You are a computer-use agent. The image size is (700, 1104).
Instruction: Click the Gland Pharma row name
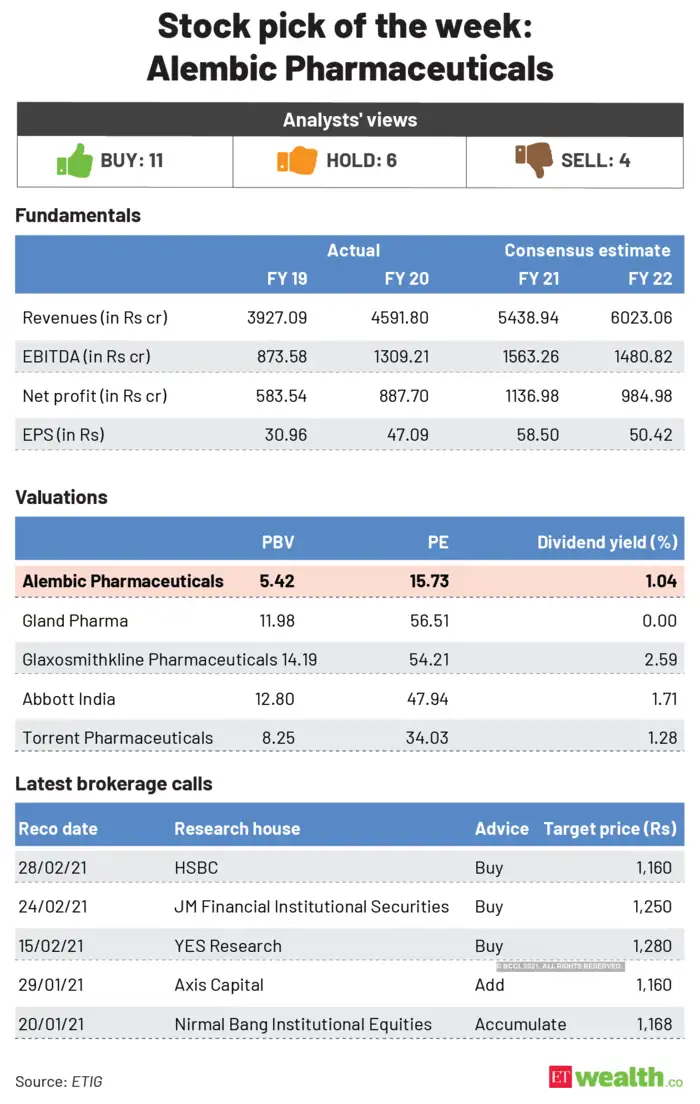(75, 620)
